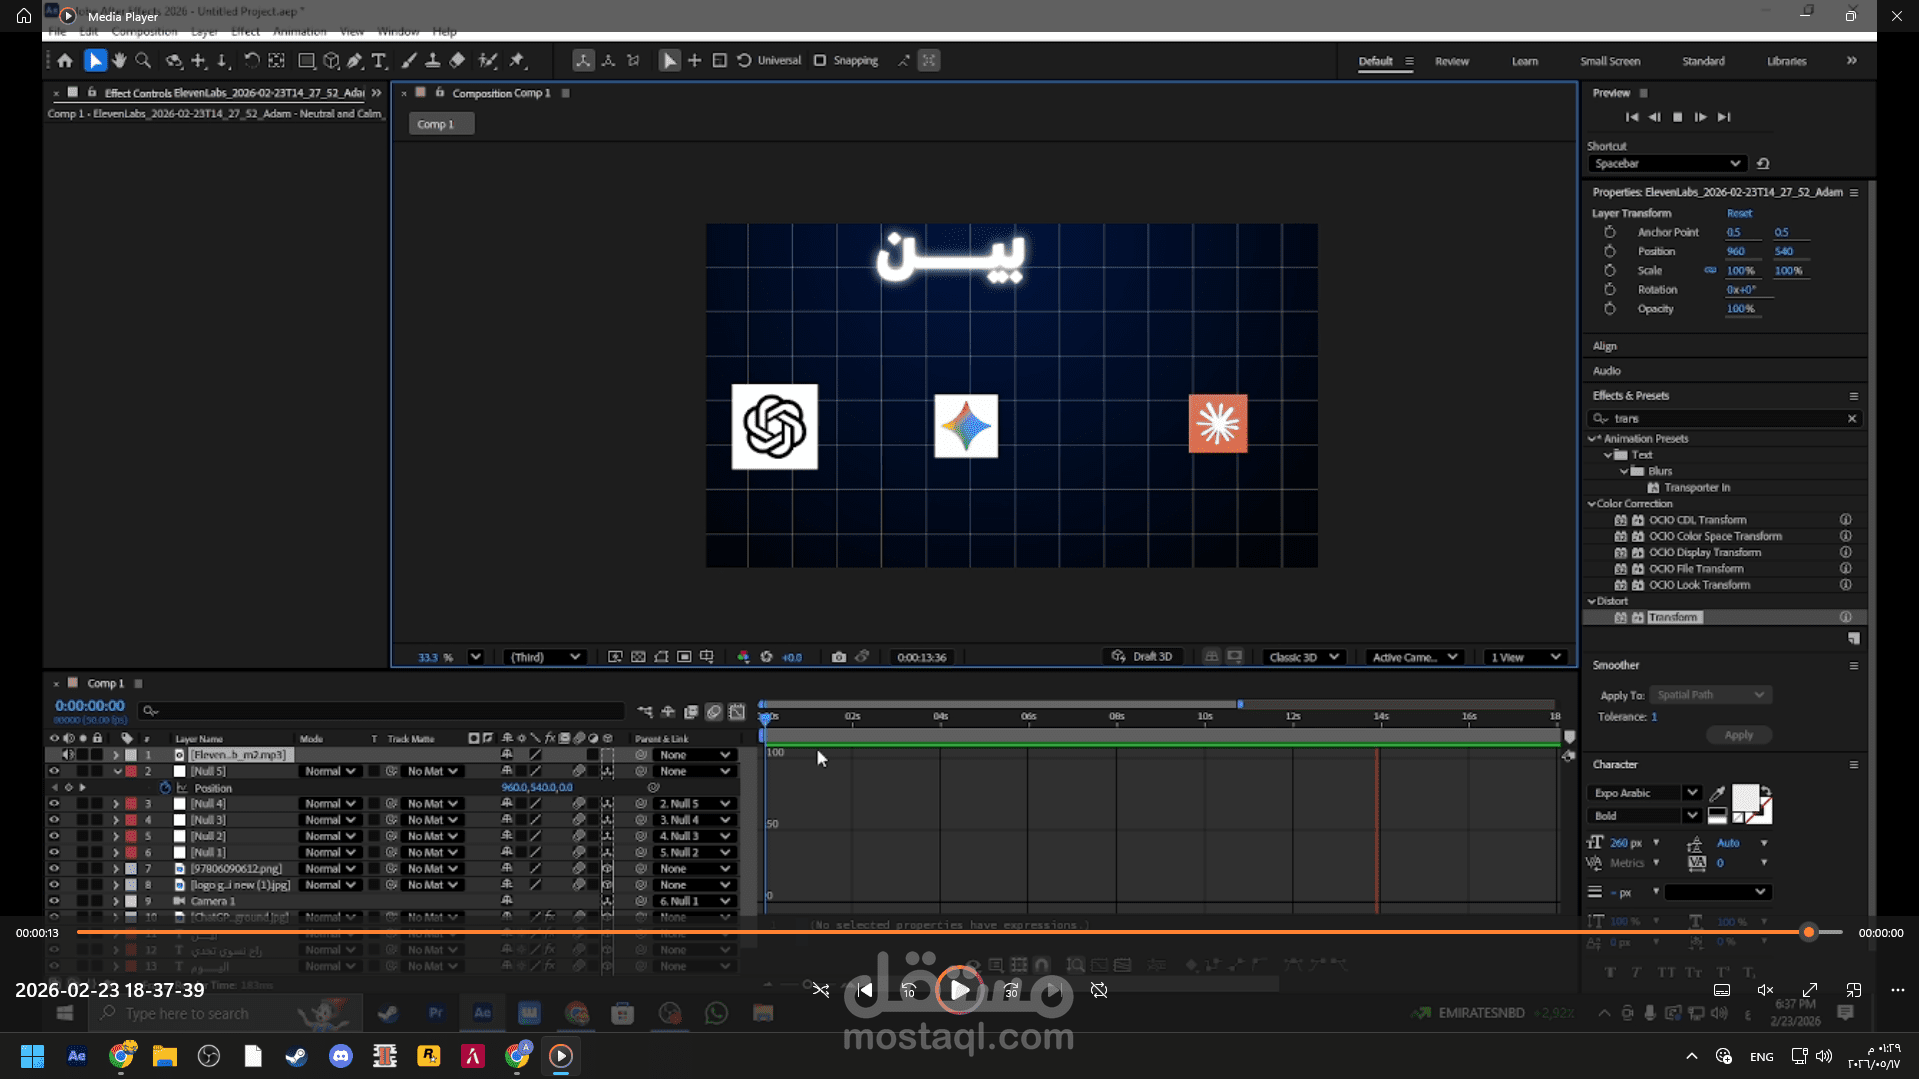The image size is (1919, 1079).
Task: Switch to the Learn workspace
Action: [1525, 62]
